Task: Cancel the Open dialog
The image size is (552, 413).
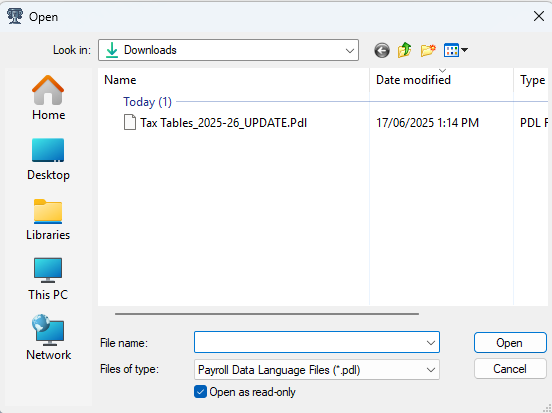Action: click(510, 369)
